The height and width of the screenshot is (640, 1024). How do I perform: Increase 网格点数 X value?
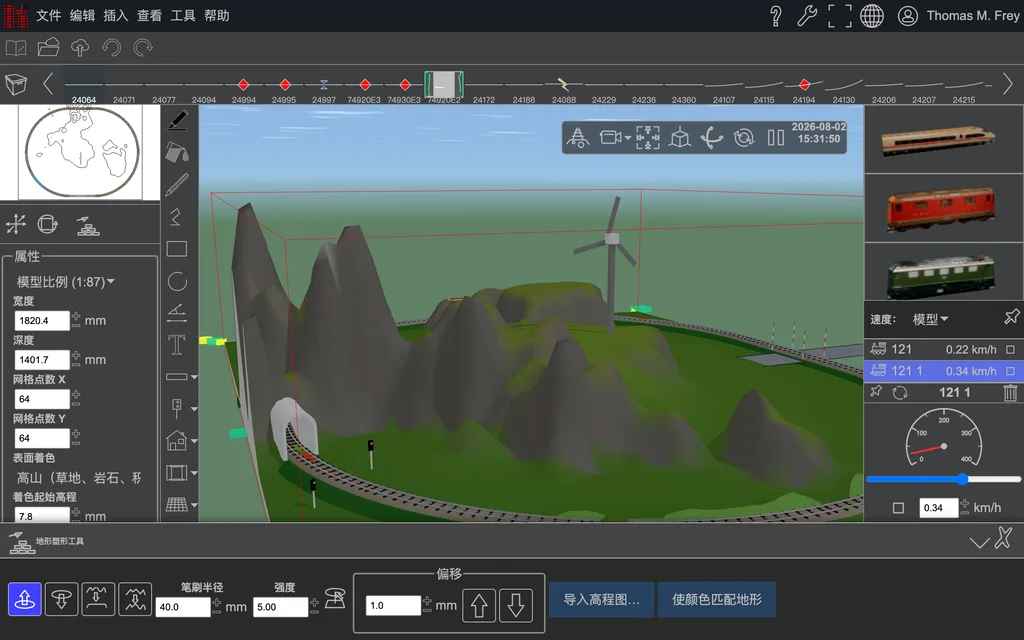click(x=76, y=394)
